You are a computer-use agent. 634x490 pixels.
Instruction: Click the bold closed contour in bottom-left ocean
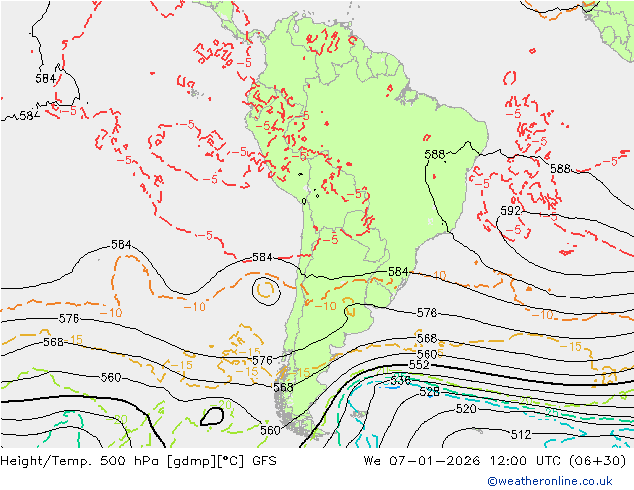click(x=212, y=416)
